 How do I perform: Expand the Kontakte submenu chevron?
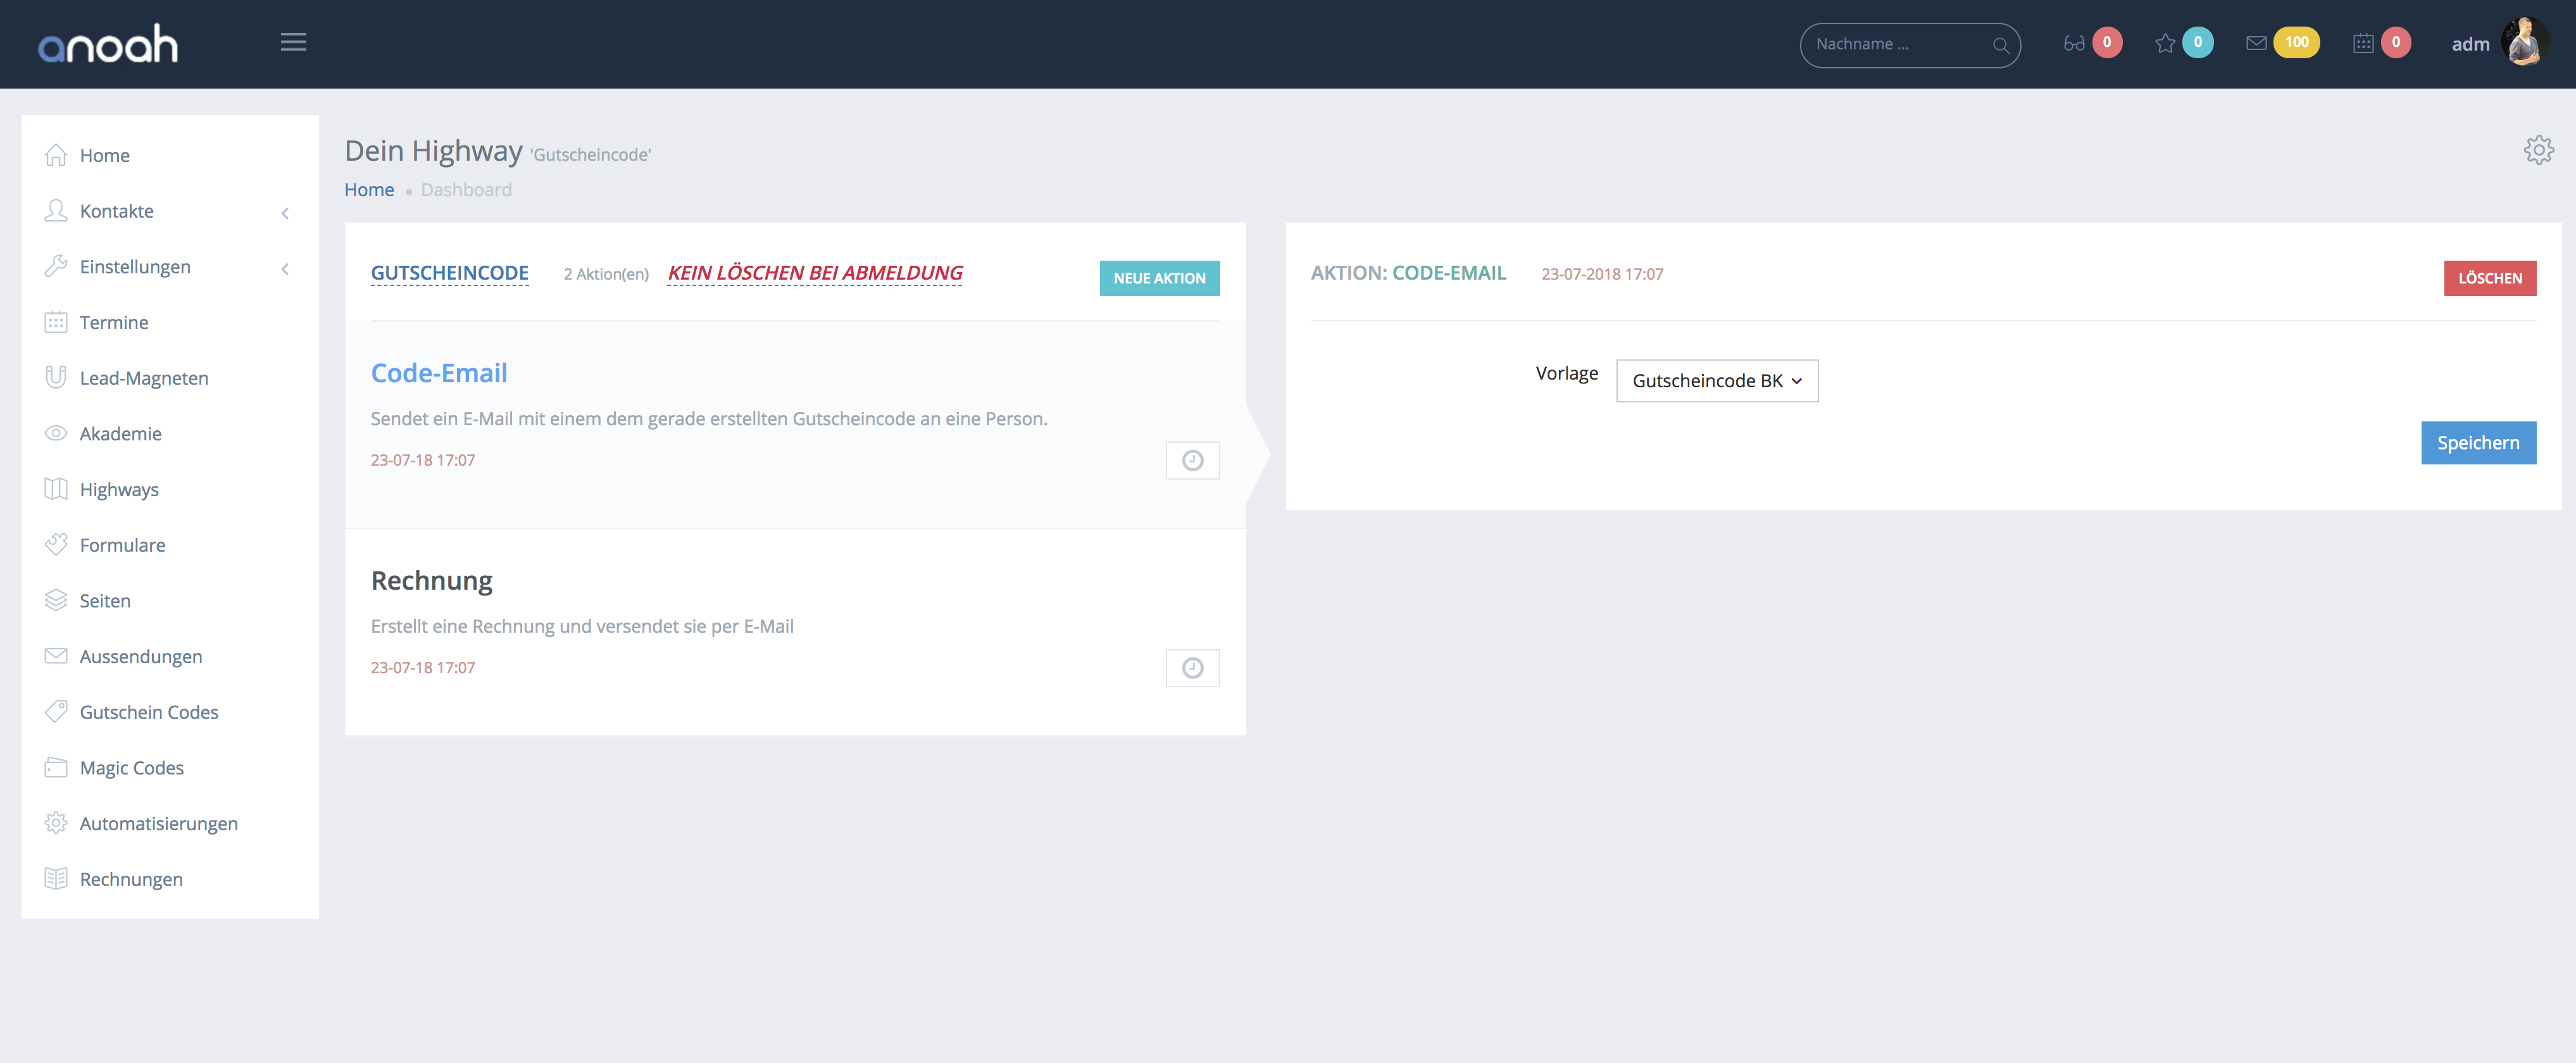[x=285, y=212]
